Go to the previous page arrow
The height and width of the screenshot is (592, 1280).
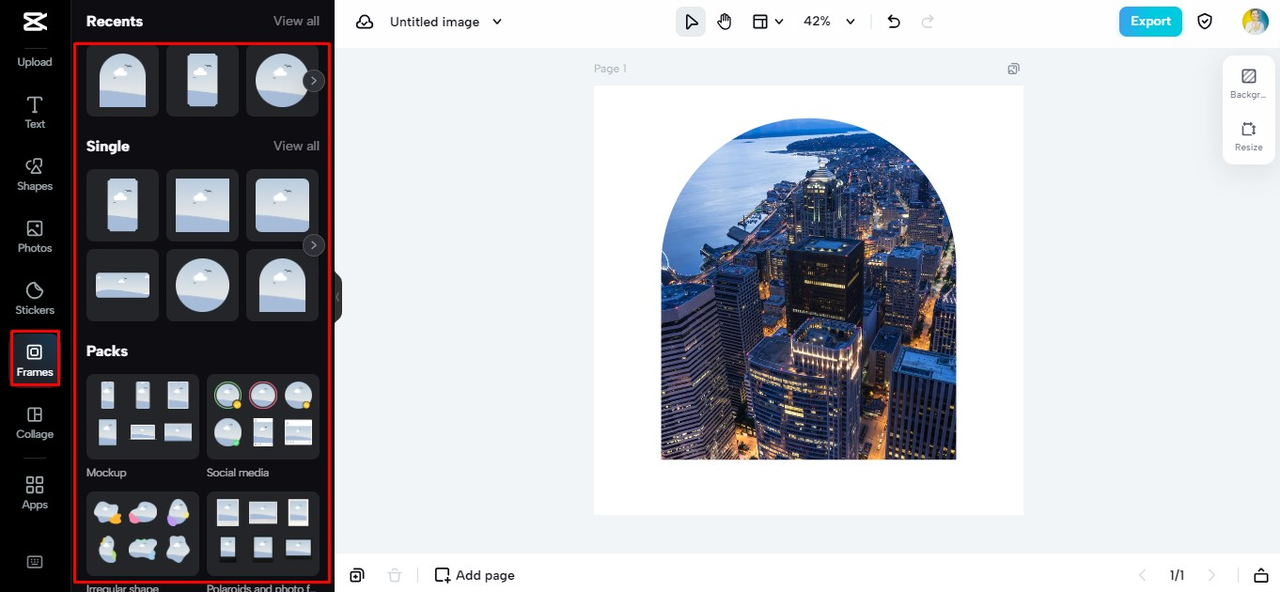pyautogui.click(x=1142, y=575)
